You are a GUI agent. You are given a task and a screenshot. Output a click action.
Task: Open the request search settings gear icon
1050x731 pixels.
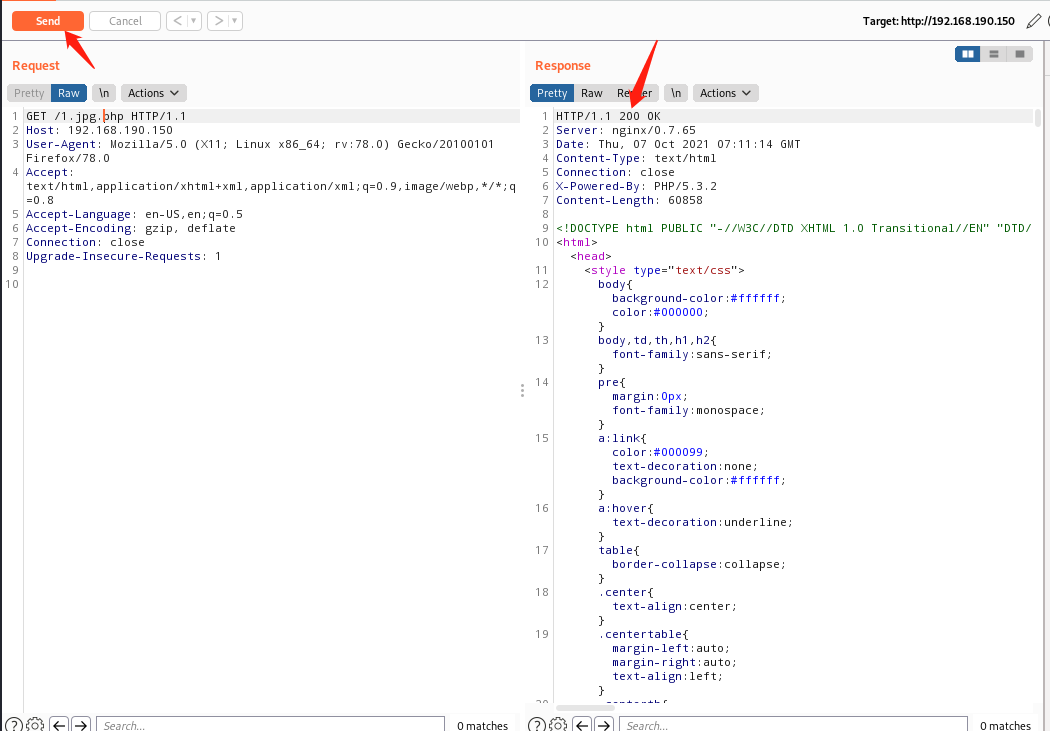click(x=34, y=724)
